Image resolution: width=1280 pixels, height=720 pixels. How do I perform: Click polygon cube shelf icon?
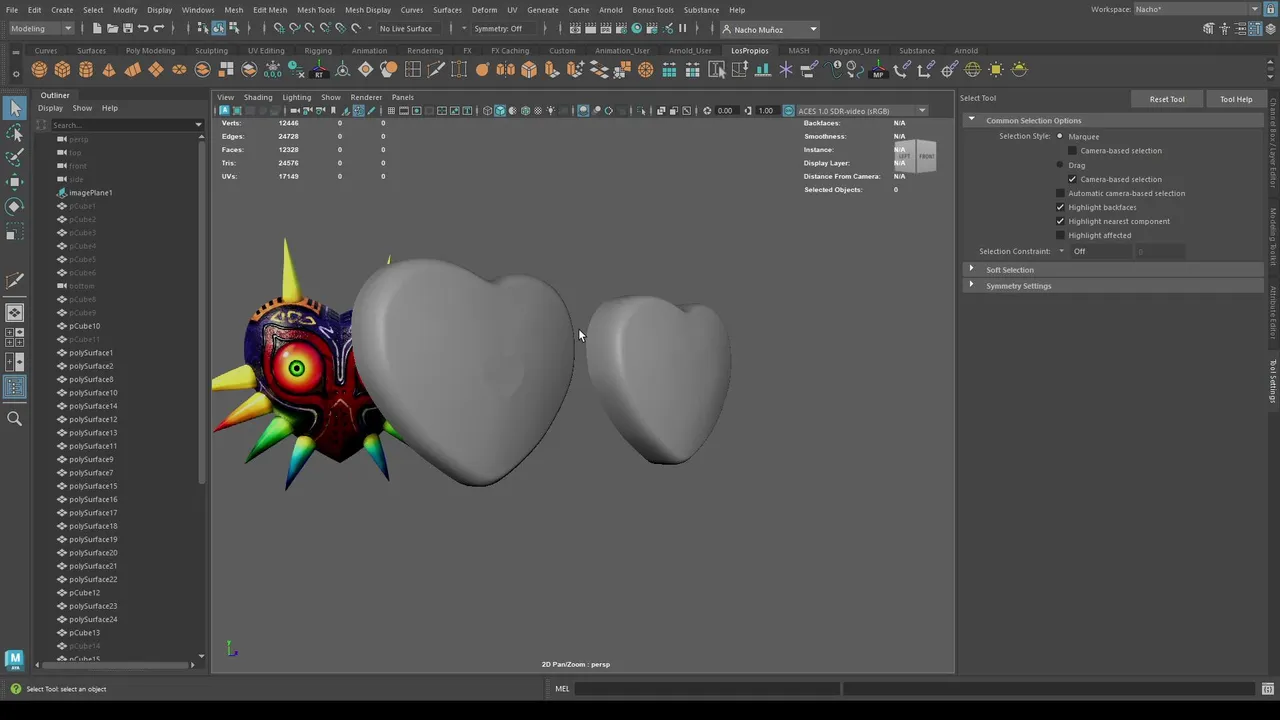(62, 69)
